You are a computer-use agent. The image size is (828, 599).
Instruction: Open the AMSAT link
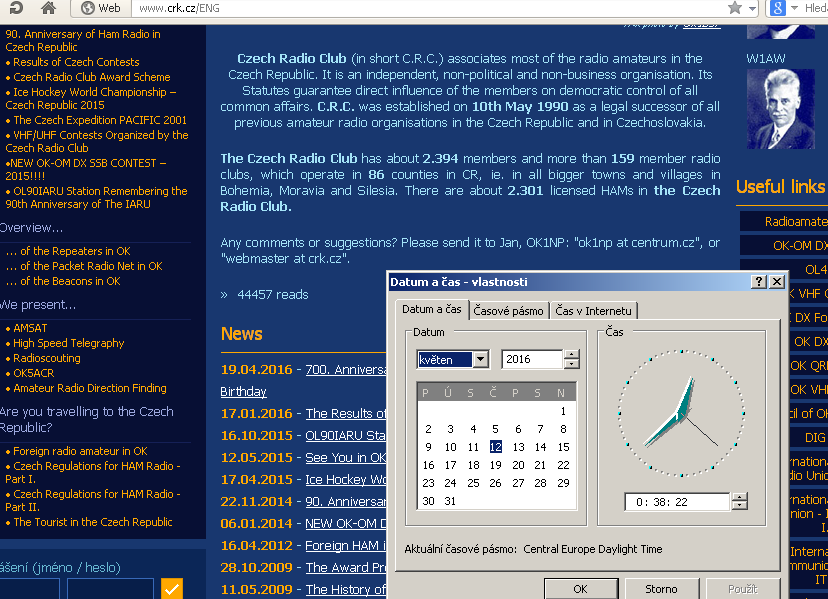coord(30,328)
